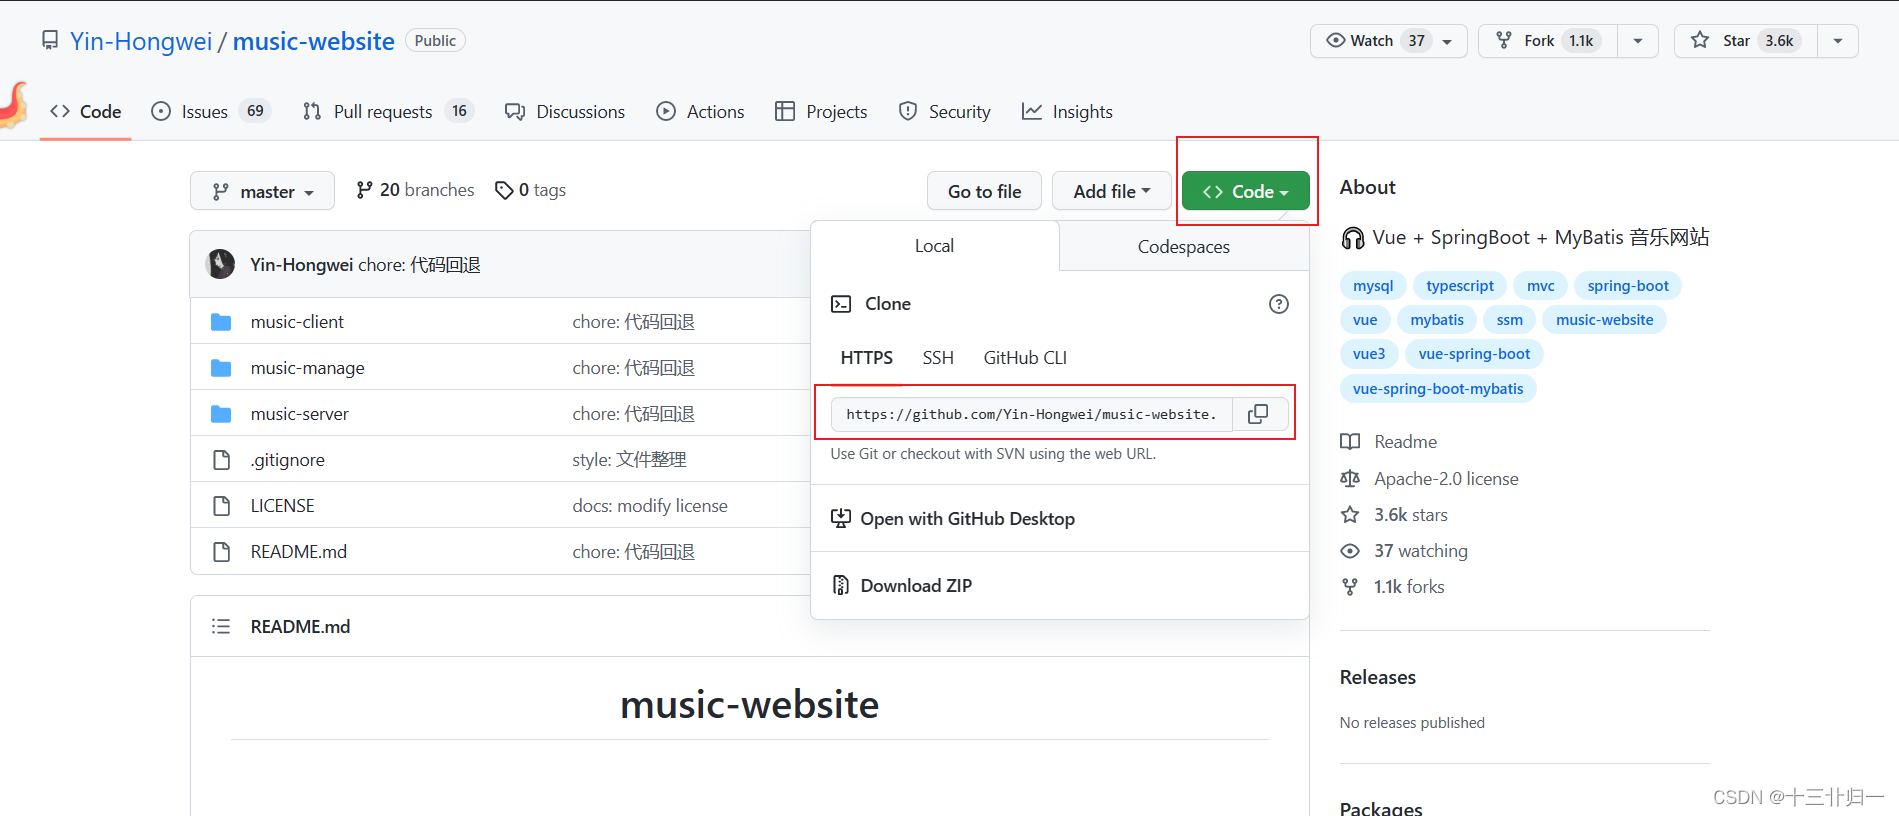The width and height of the screenshot is (1899, 816).
Task: Open the music-server folder
Action: [299, 414]
